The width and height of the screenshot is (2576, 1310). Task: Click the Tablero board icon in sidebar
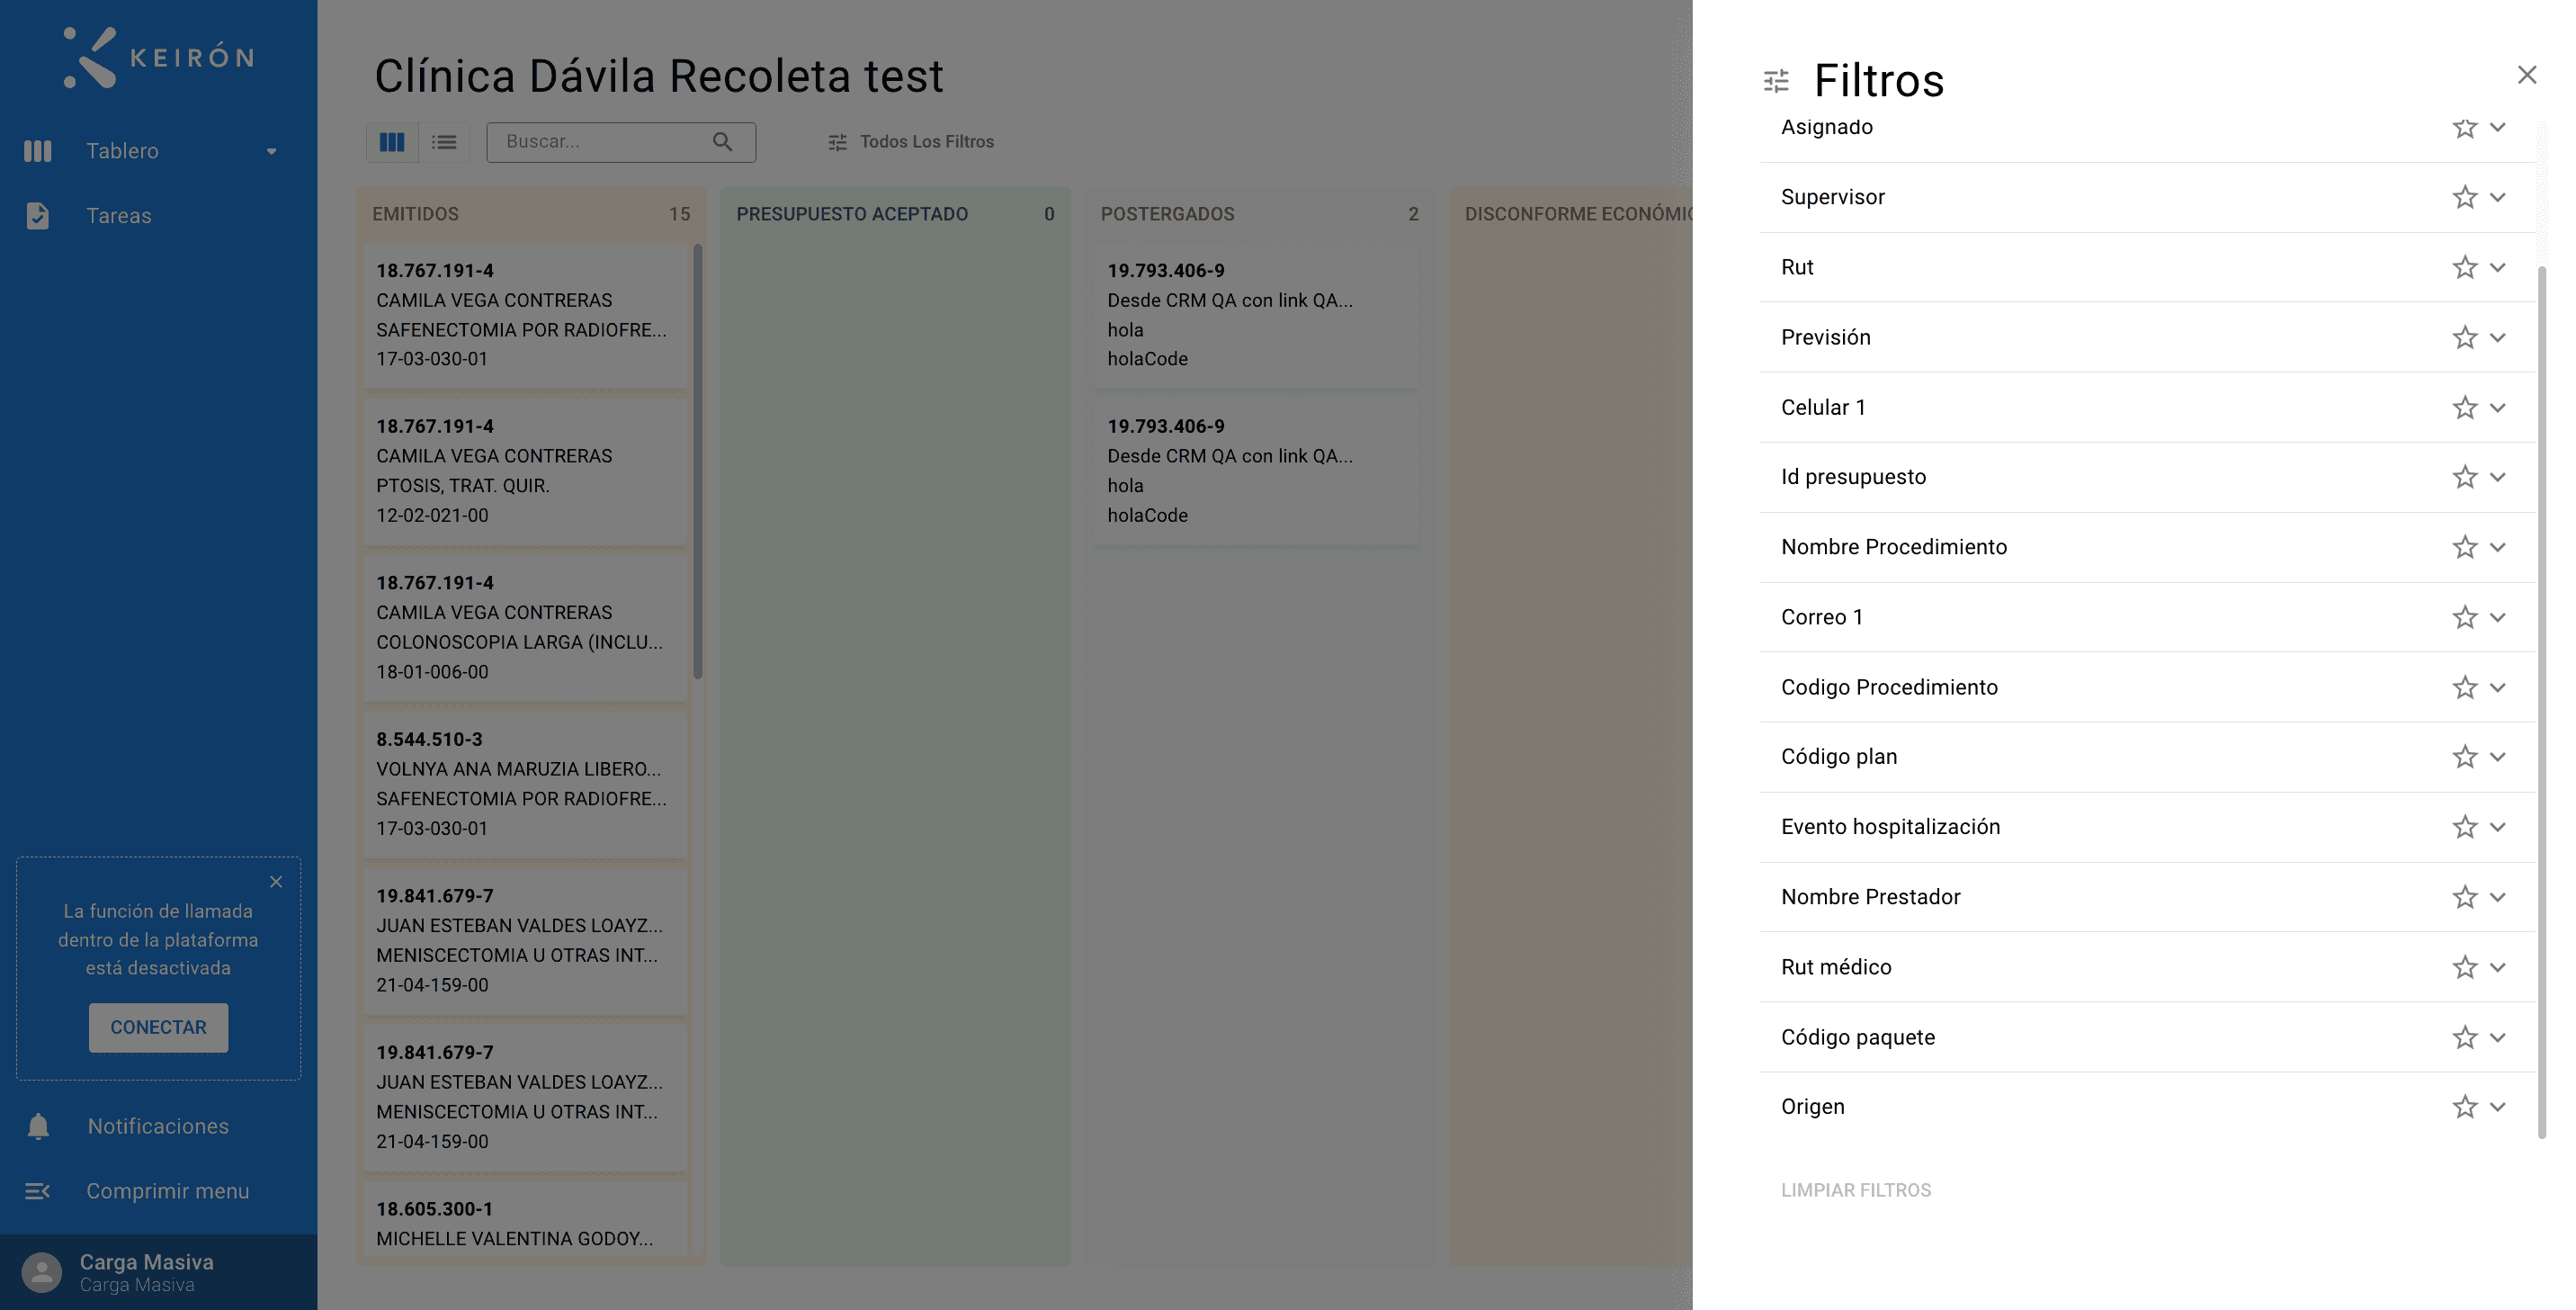[x=37, y=151]
